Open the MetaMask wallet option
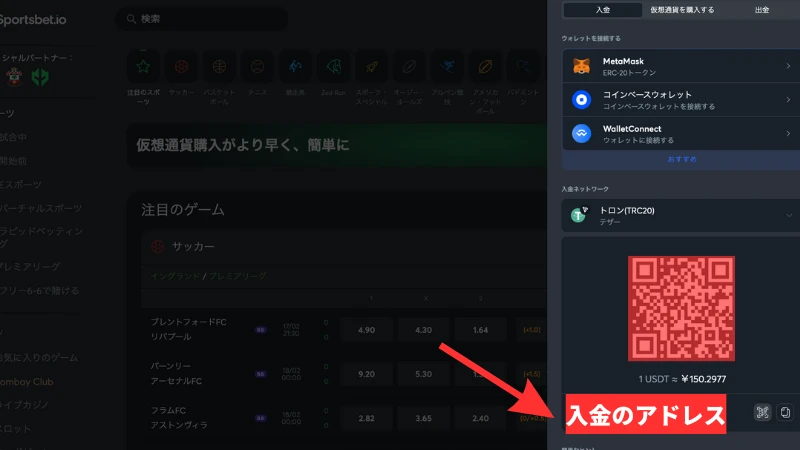 (681, 66)
